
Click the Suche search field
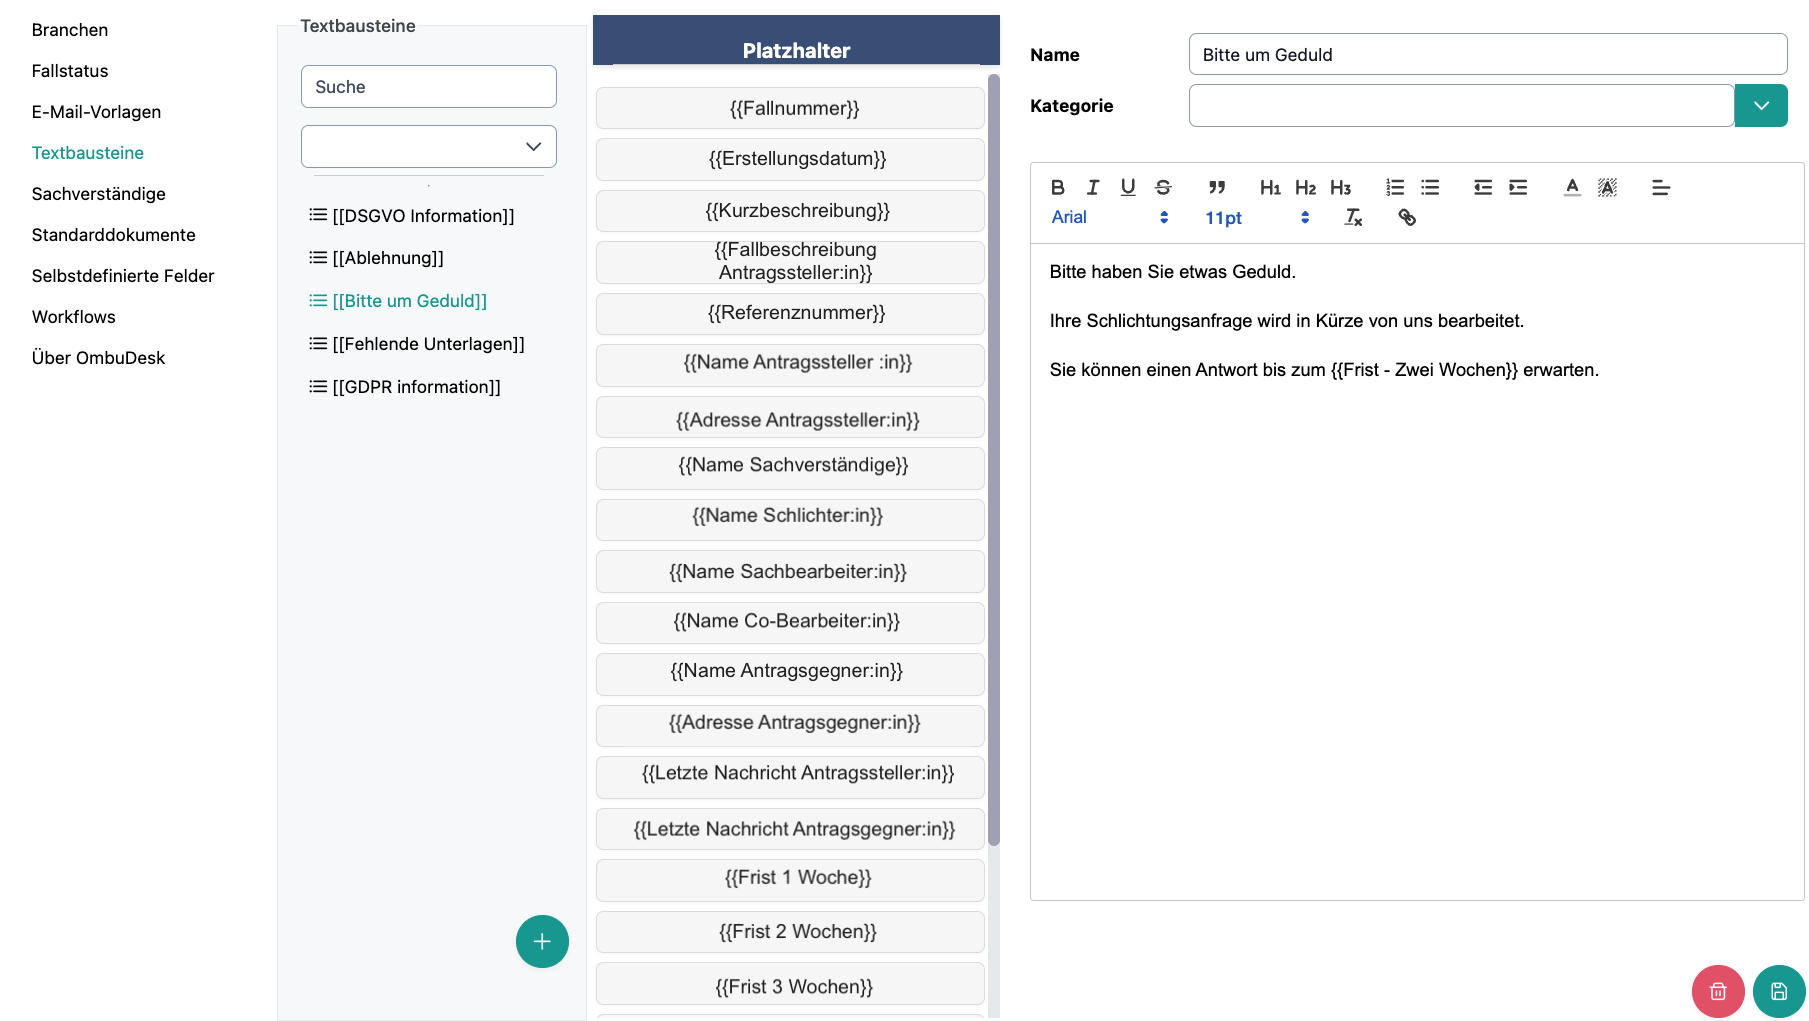point(429,87)
